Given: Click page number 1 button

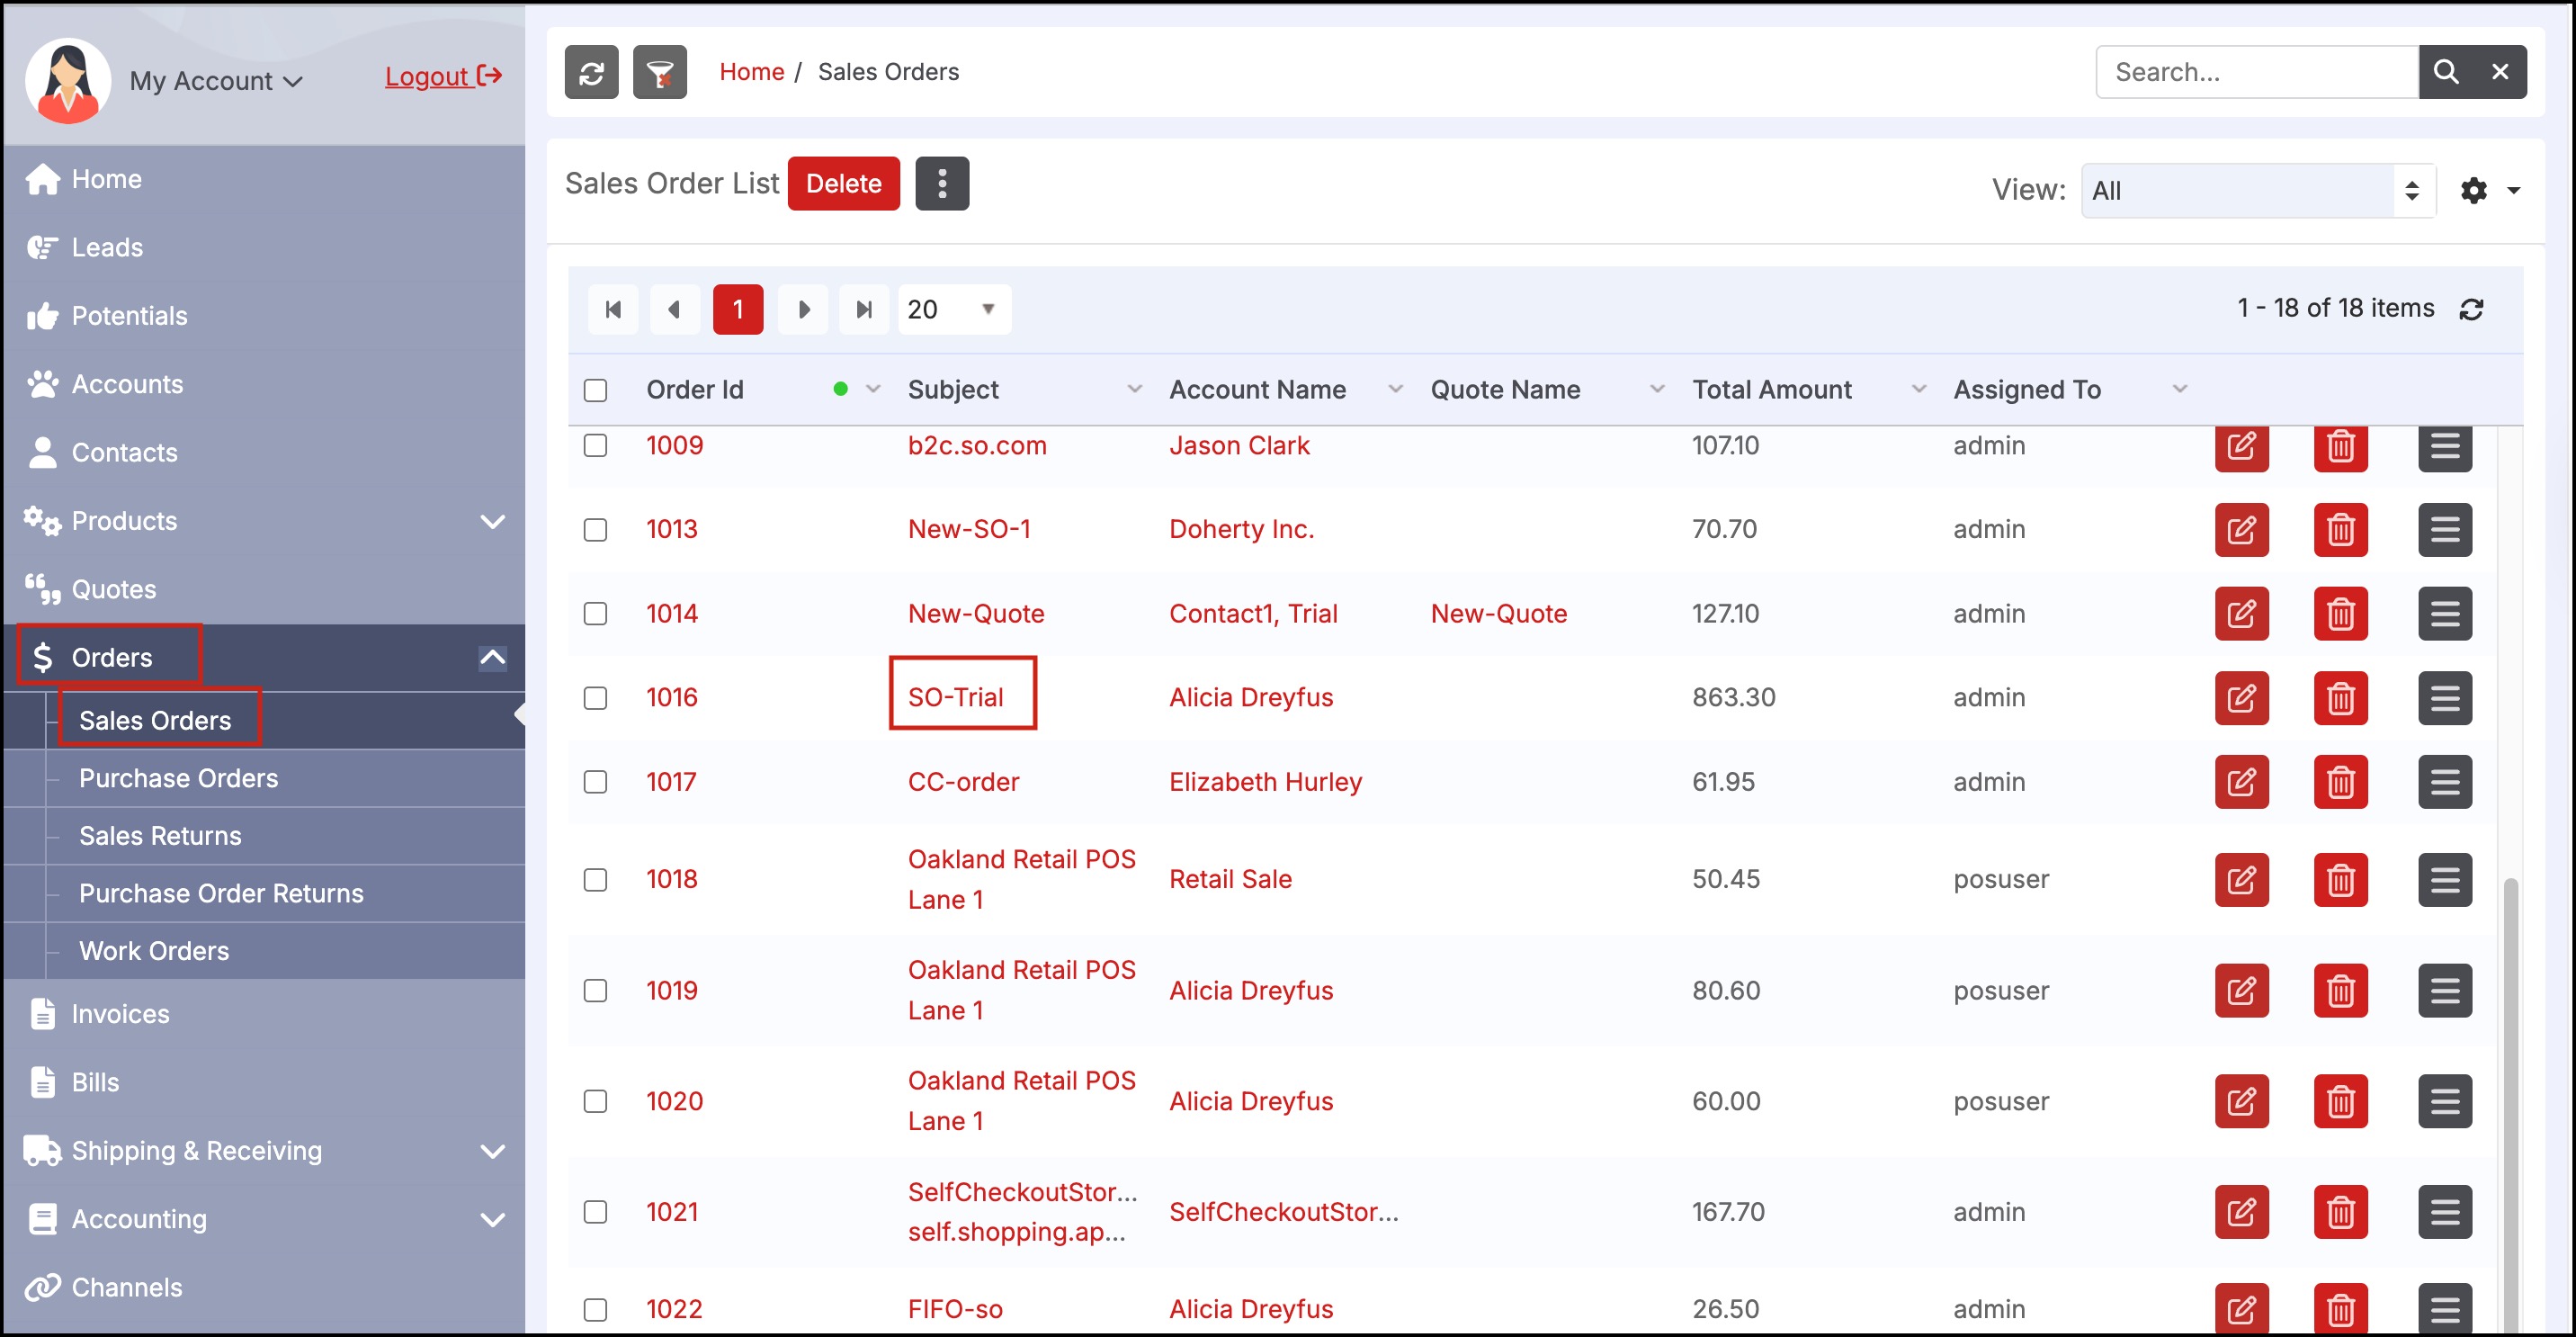Looking at the screenshot, I should 738,309.
